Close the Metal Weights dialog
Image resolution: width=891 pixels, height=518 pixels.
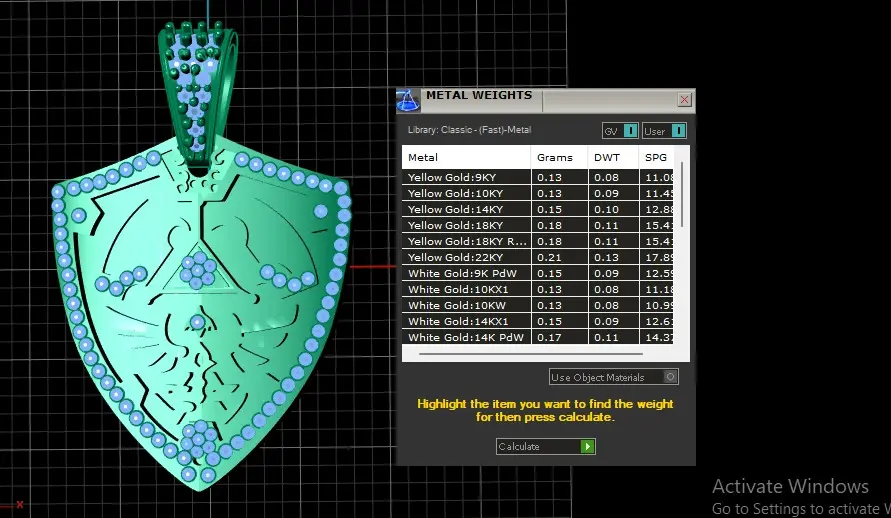(684, 100)
